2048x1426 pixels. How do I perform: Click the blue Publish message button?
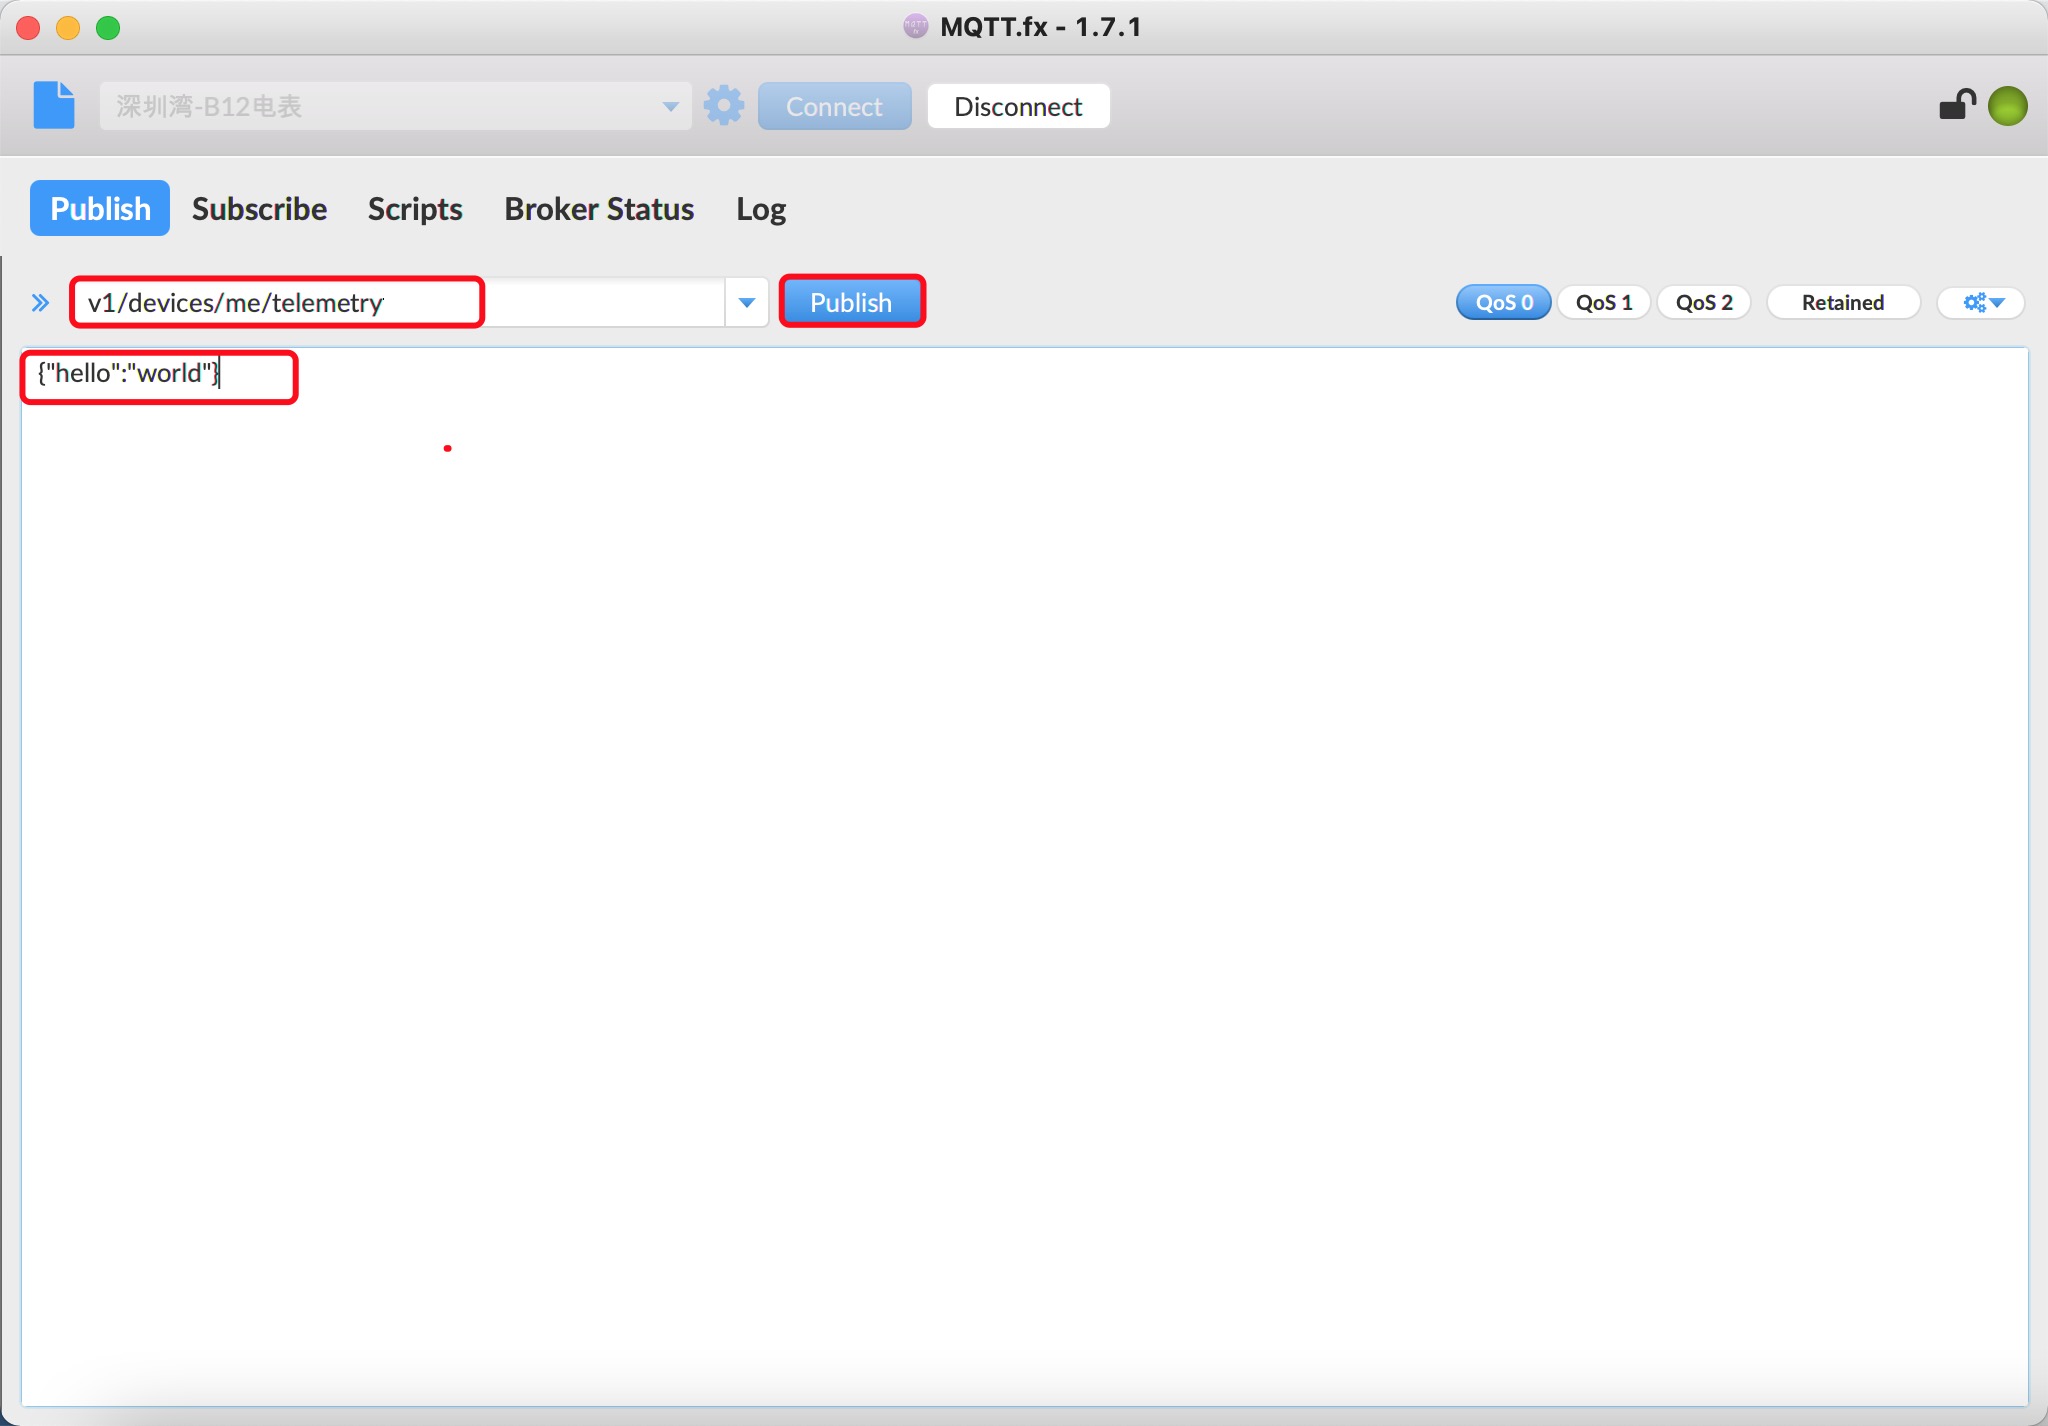(x=851, y=302)
